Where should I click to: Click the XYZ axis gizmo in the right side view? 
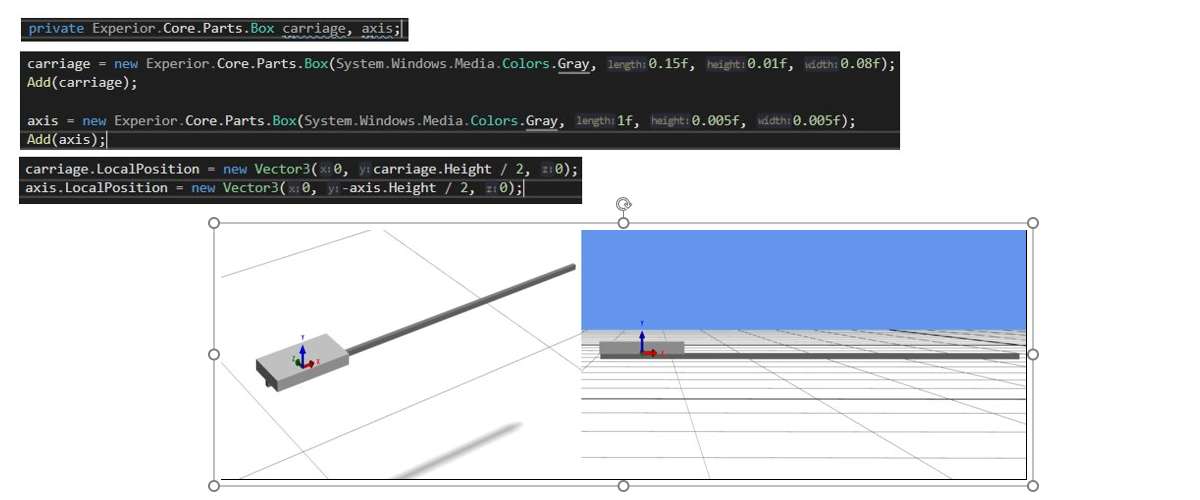[645, 340]
